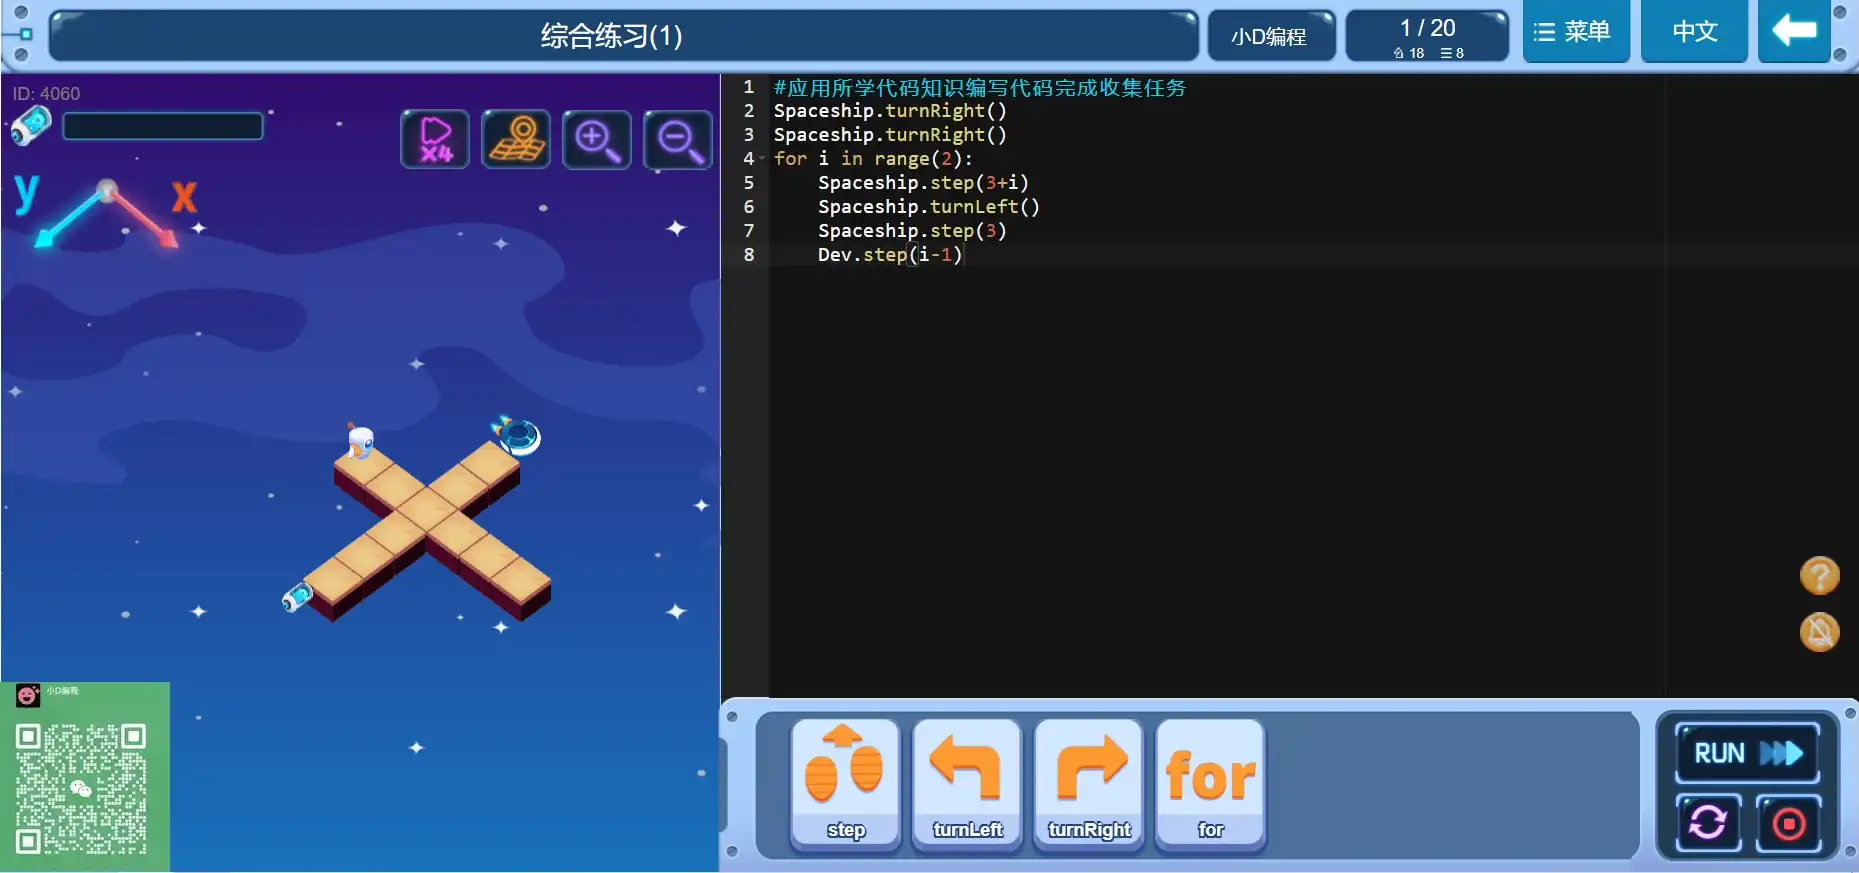Stop program execution with red stop button
The image size is (1859, 873).
1788,823
